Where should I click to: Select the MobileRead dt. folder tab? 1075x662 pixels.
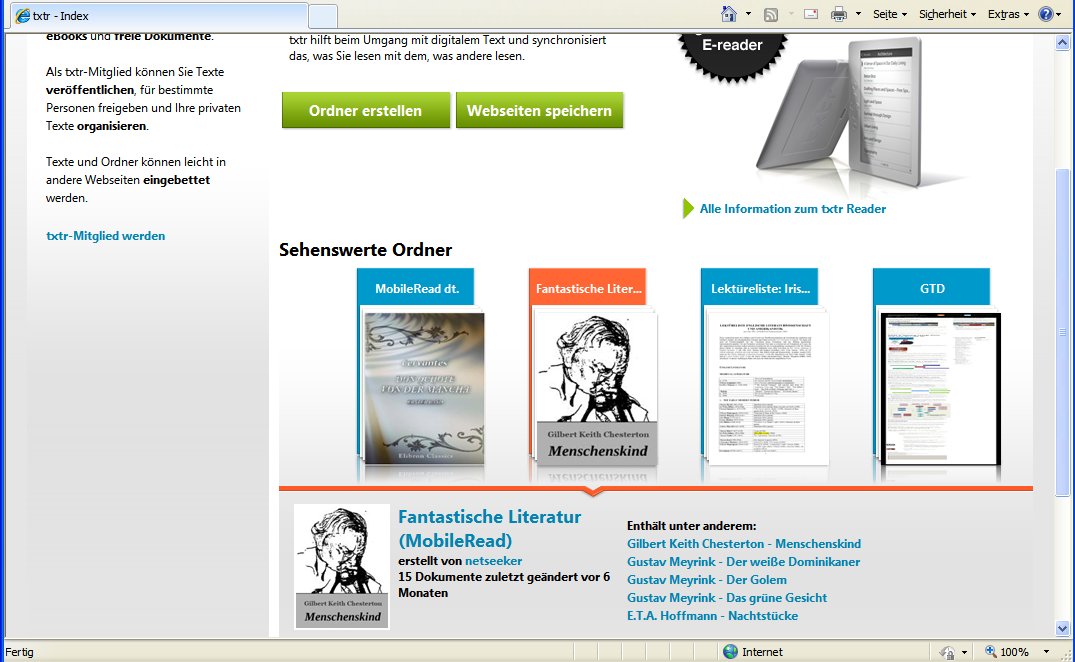[416, 288]
